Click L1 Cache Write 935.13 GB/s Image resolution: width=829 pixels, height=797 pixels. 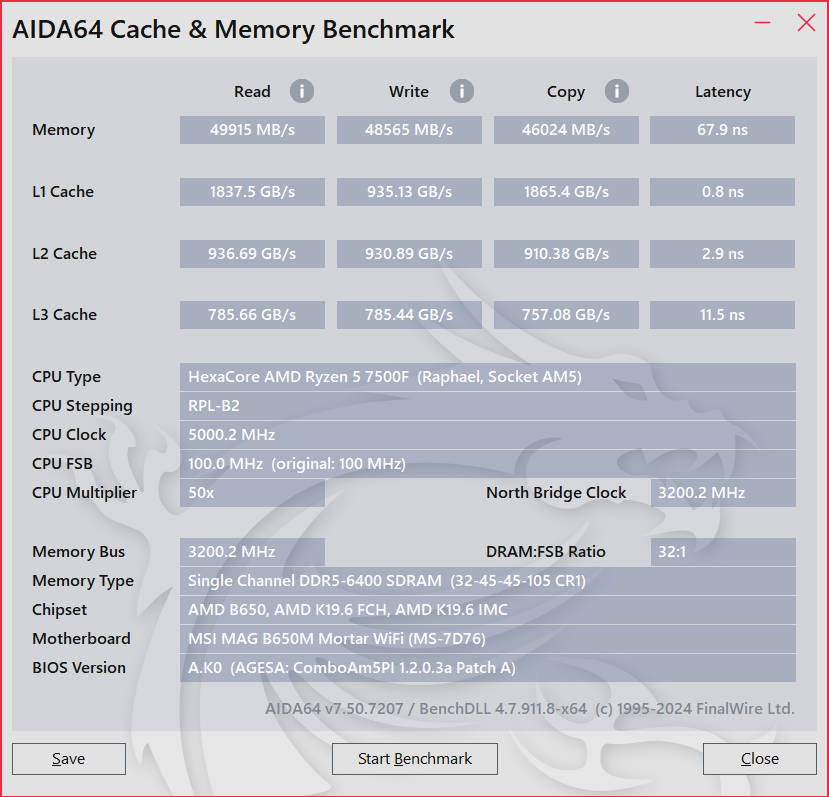(x=409, y=192)
